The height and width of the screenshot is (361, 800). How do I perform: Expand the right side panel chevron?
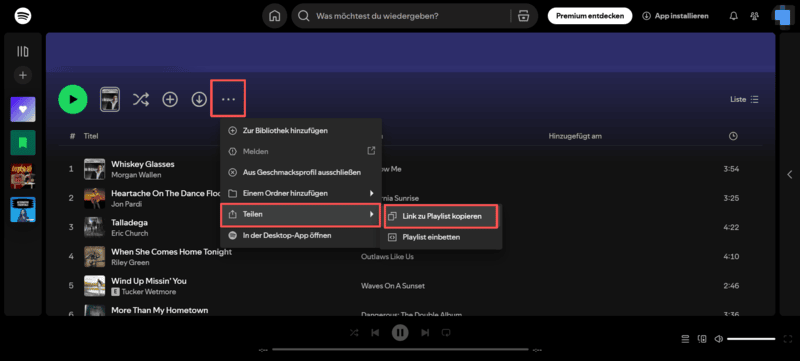click(x=789, y=174)
